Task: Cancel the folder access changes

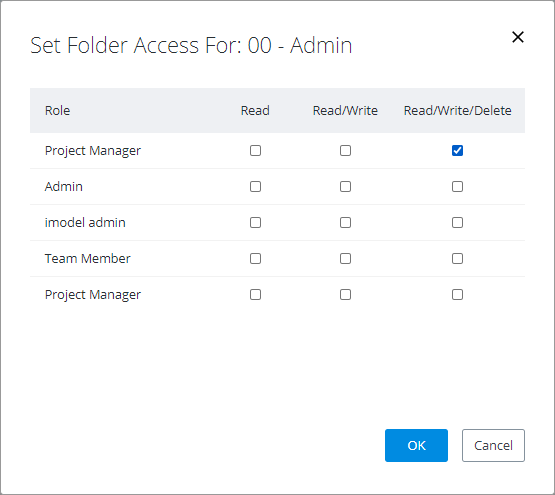Action: [x=493, y=445]
